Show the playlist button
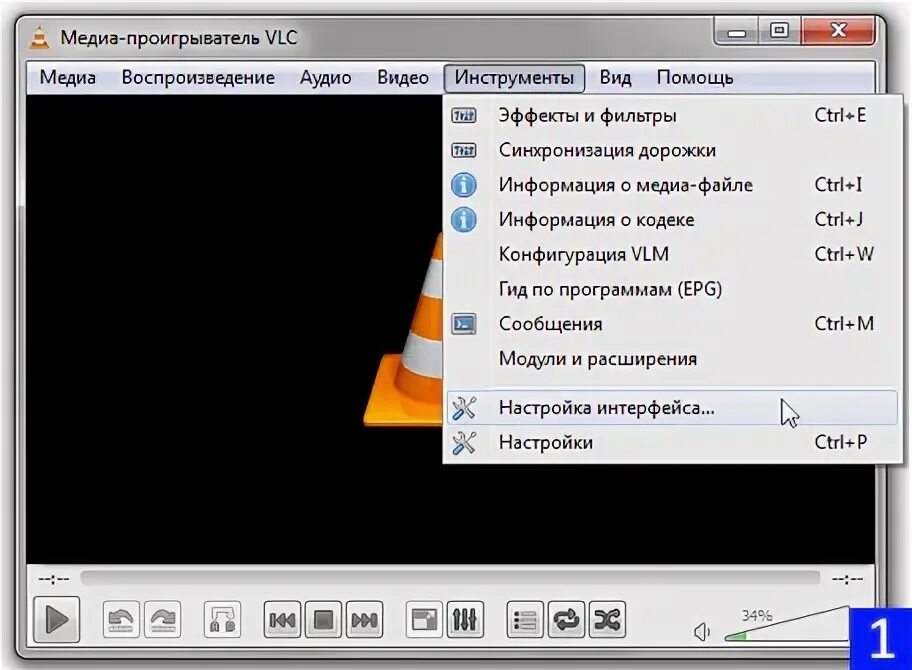 (x=525, y=620)
